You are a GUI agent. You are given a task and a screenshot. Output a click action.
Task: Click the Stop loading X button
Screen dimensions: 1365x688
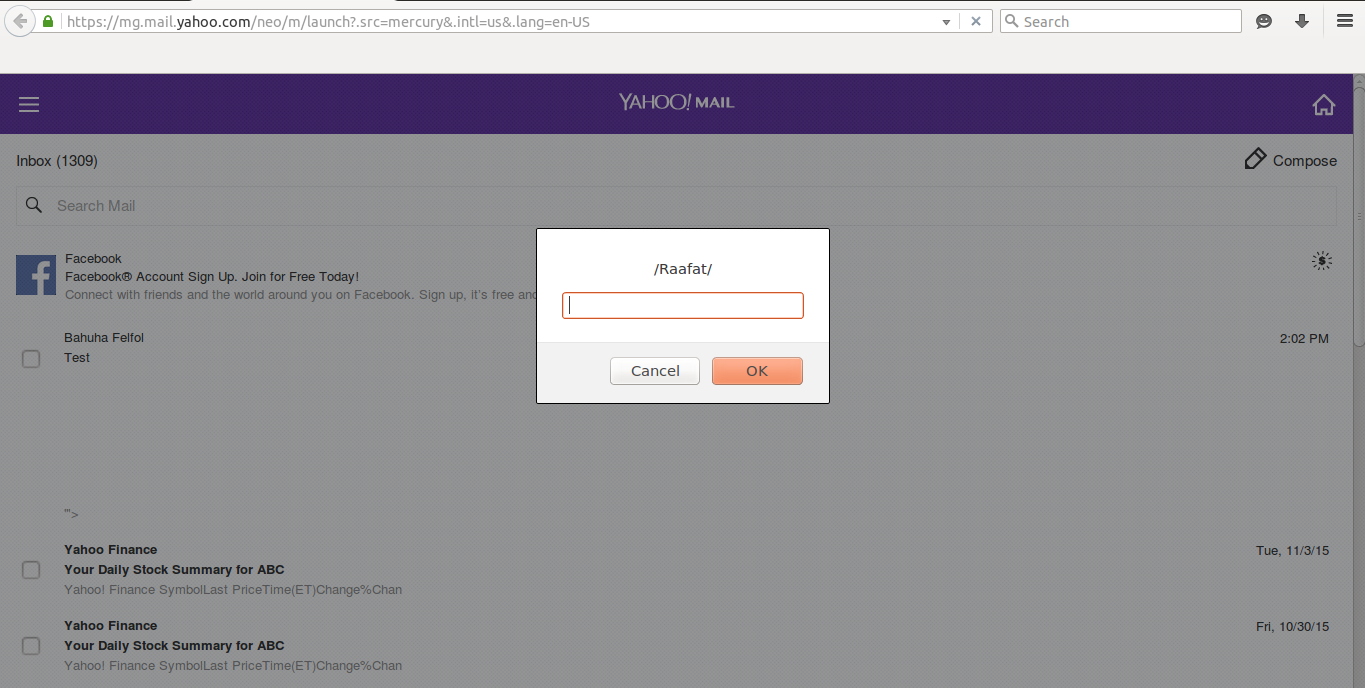(x=976, y=21)
